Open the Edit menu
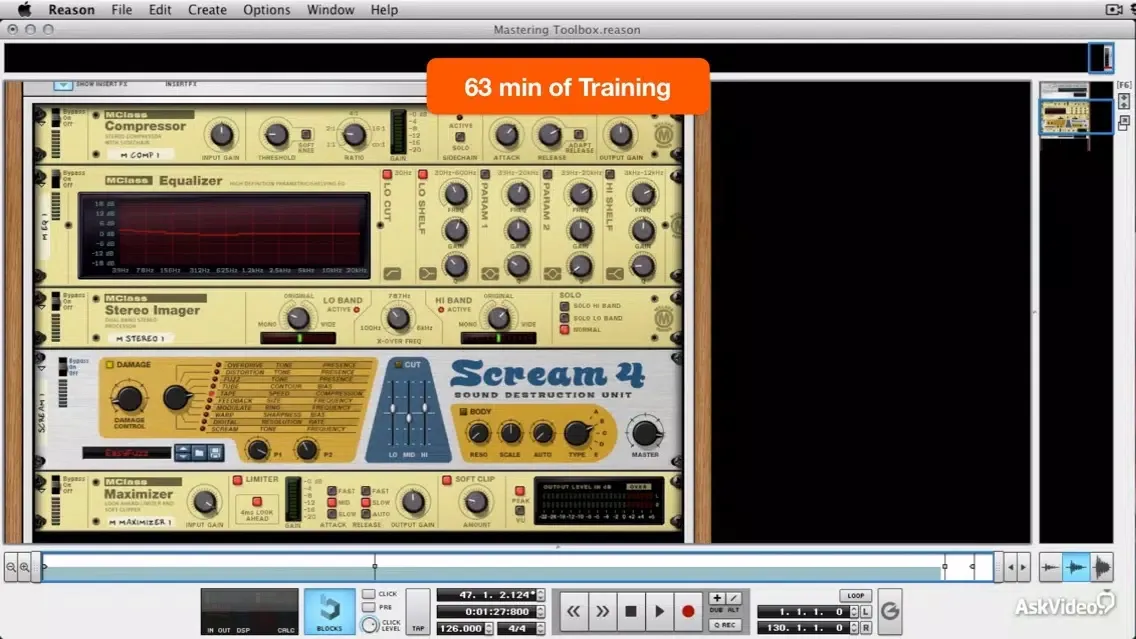The image size is (1136, 639). 160,9
